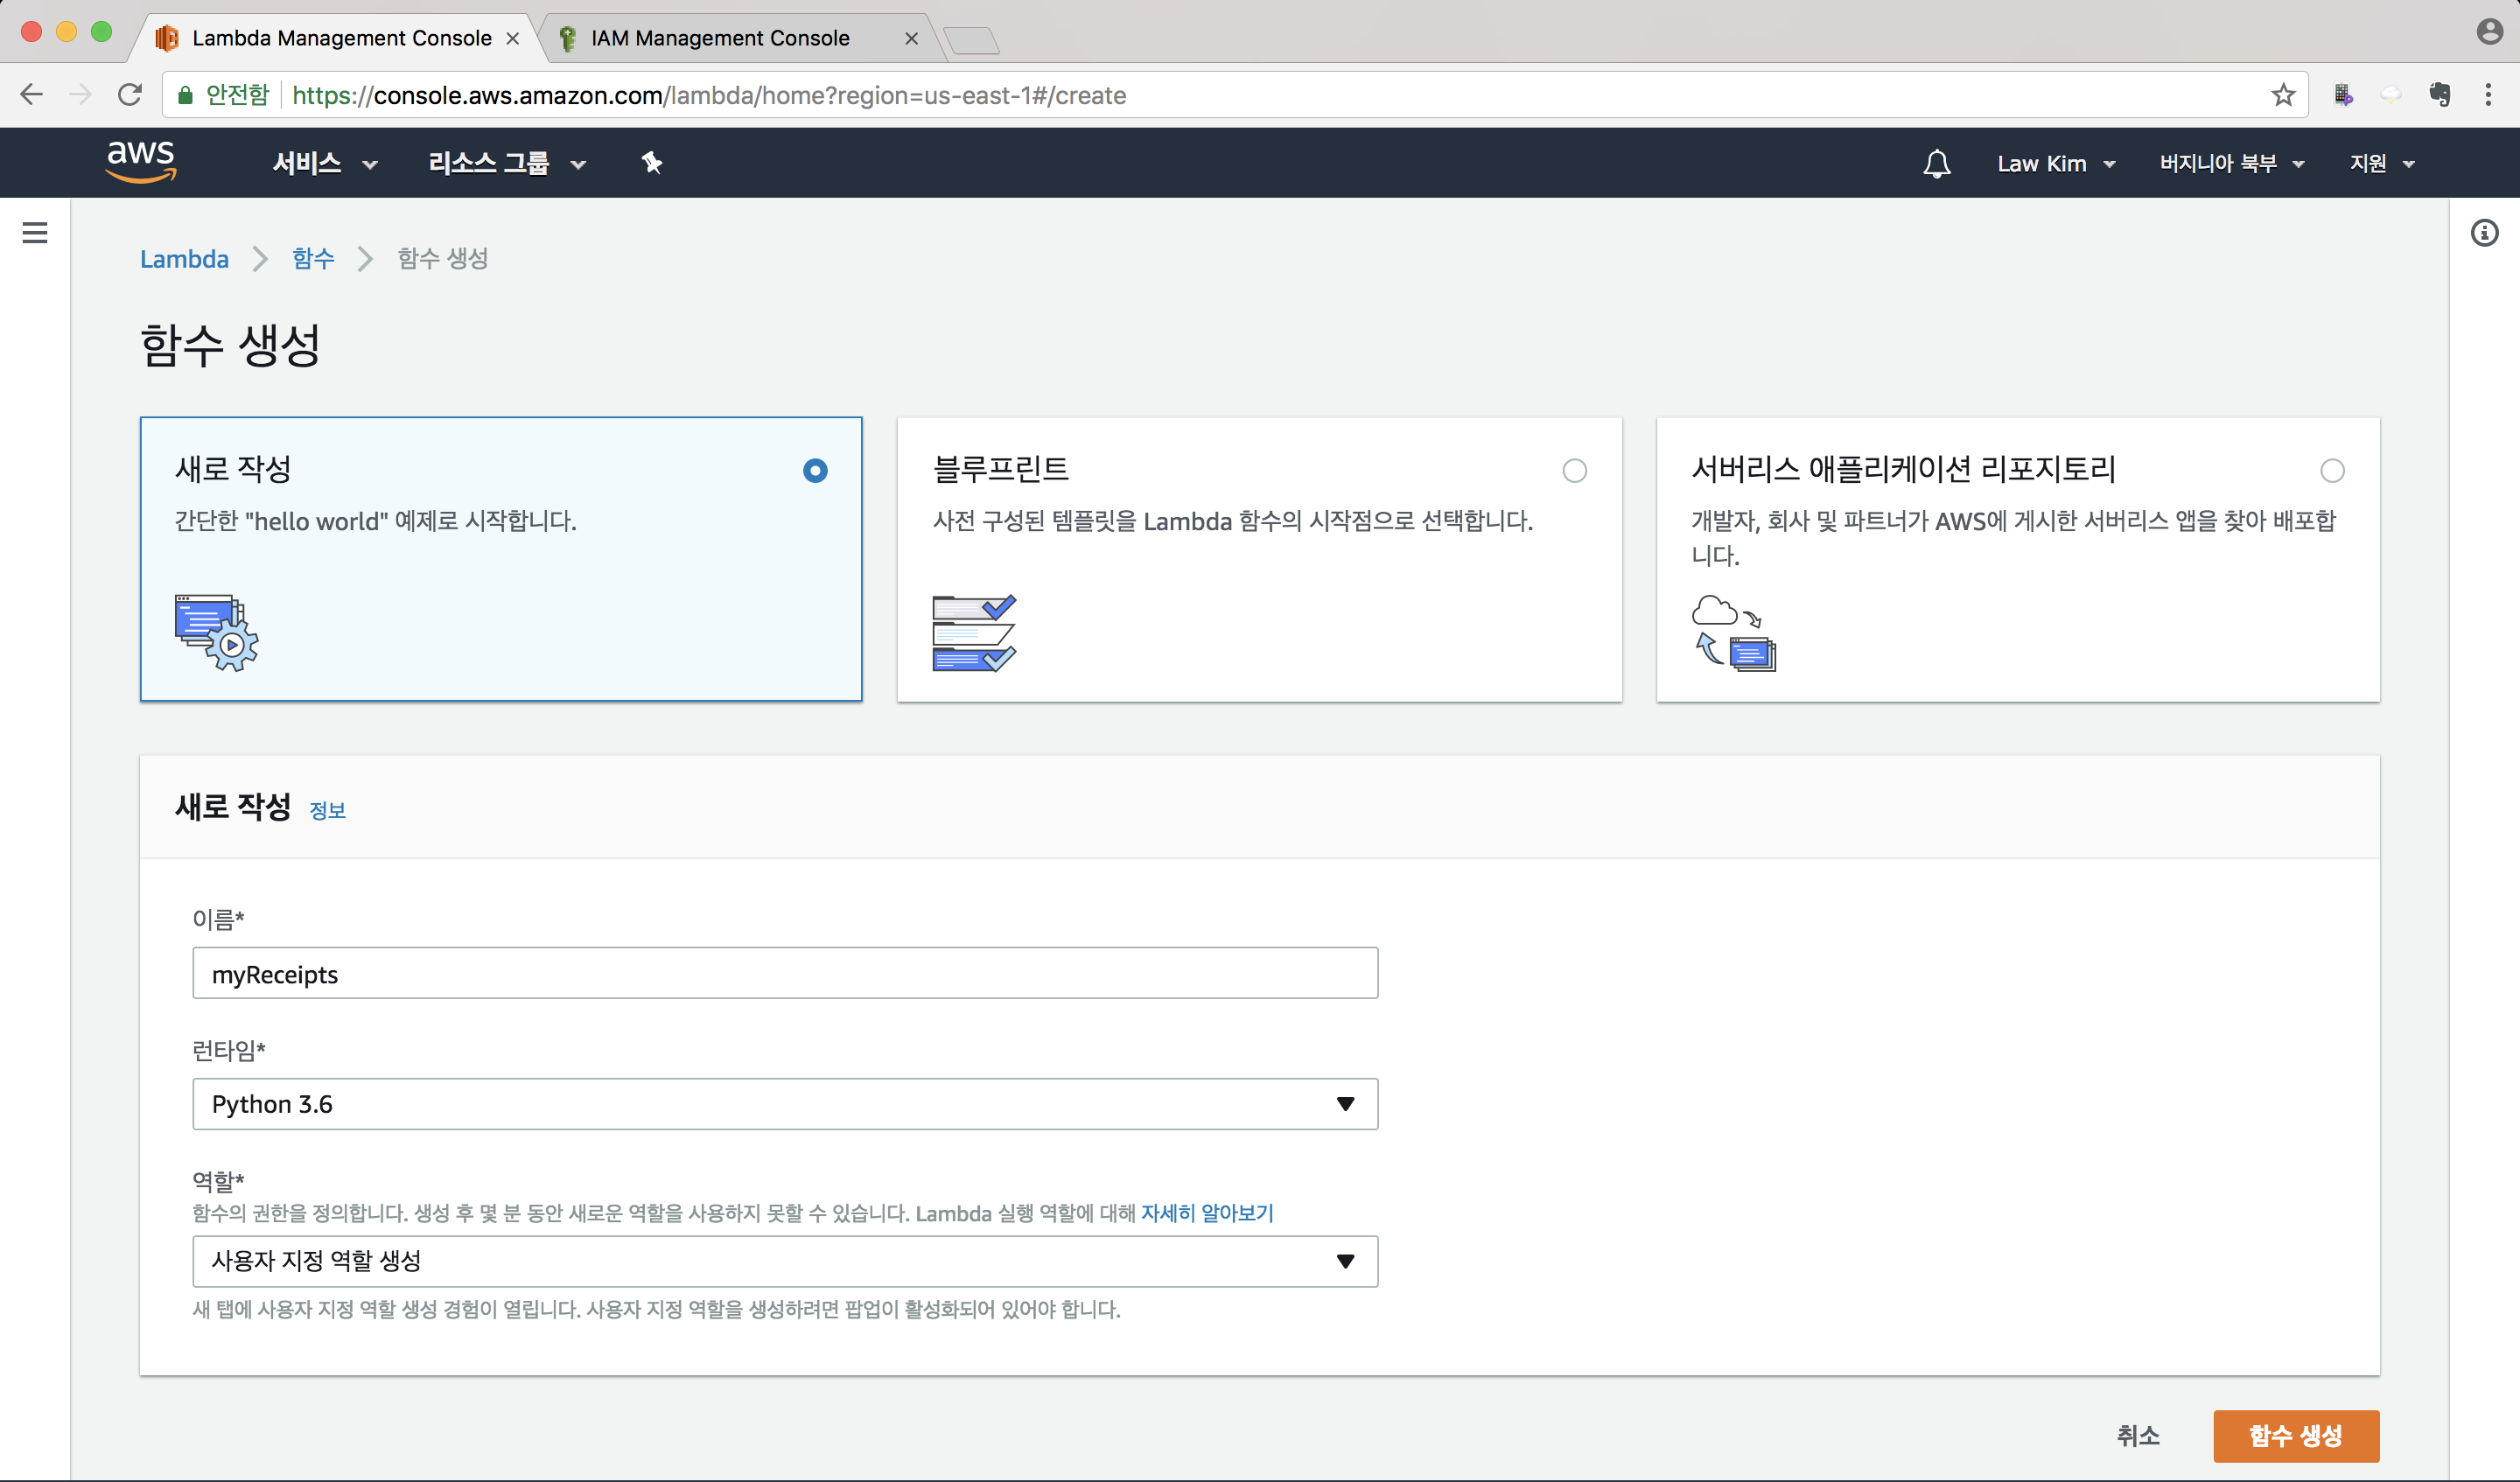Open the hamburger side navigation menu
2520x1482 pixels.
[x=35, y=233]
